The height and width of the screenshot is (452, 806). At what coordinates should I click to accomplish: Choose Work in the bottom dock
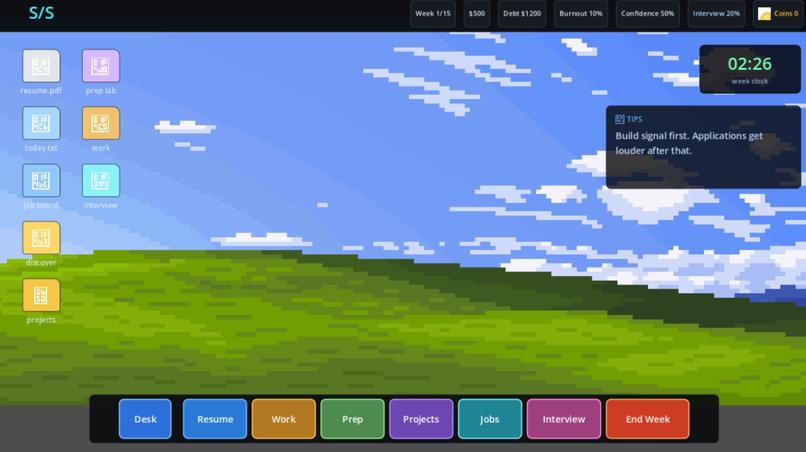(x=284, y=419)
